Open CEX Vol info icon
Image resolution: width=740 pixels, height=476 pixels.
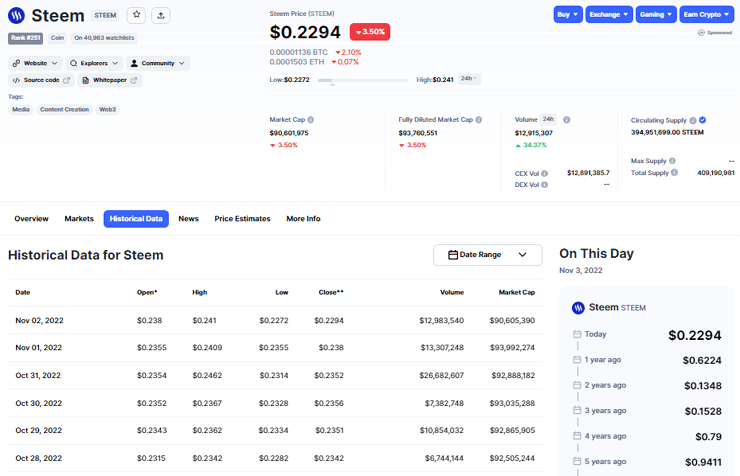(545, 174)
